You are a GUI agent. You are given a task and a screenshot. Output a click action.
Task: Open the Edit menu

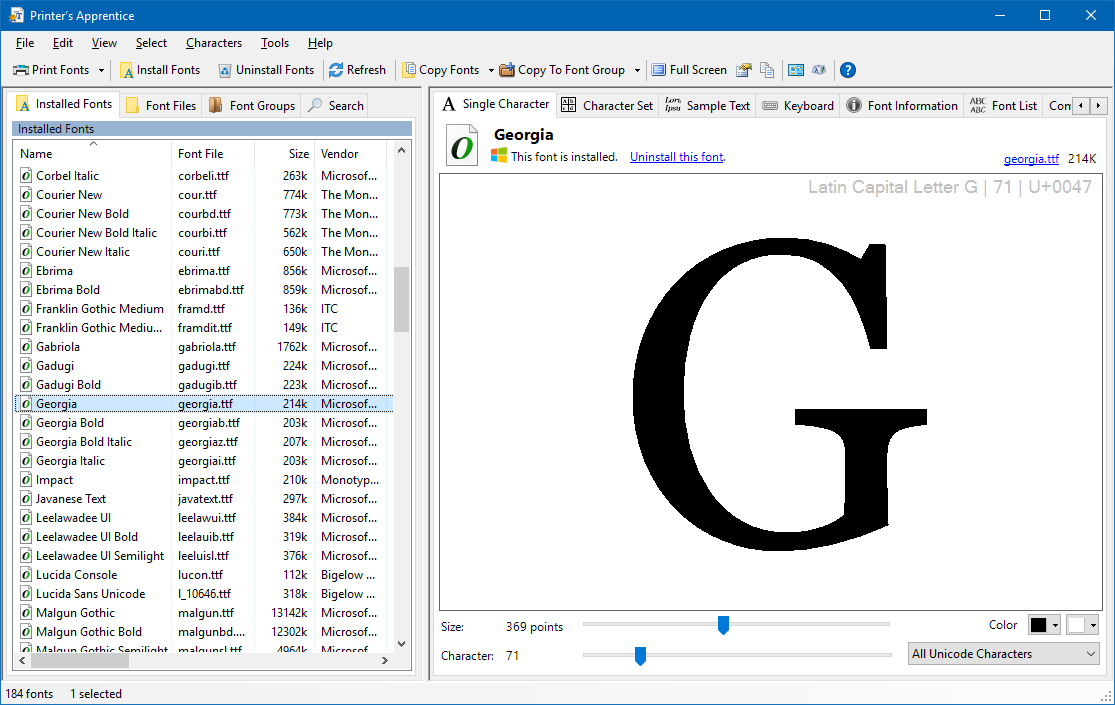[63, 43]
